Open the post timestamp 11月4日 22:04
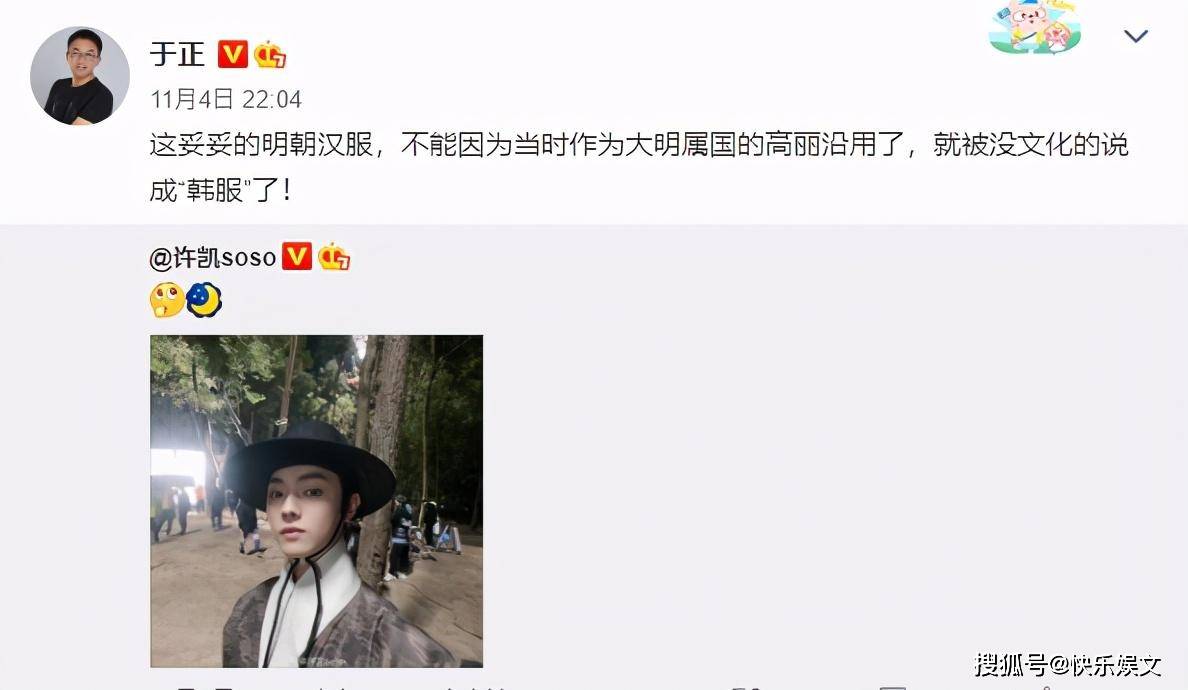Viewport: 1188px width, 690px height. pos(226,99)
